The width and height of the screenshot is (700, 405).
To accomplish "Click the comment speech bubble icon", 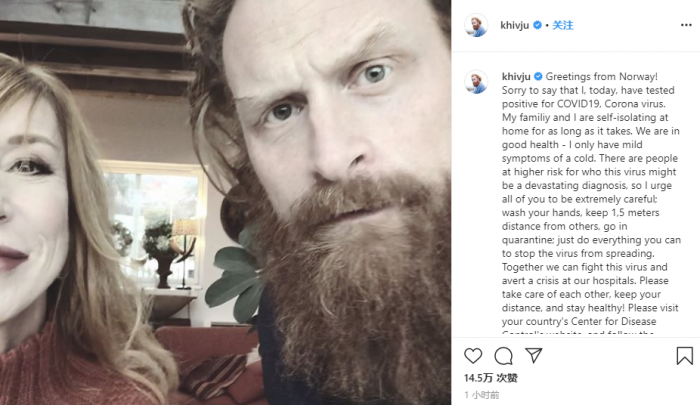I will [504, 355].
